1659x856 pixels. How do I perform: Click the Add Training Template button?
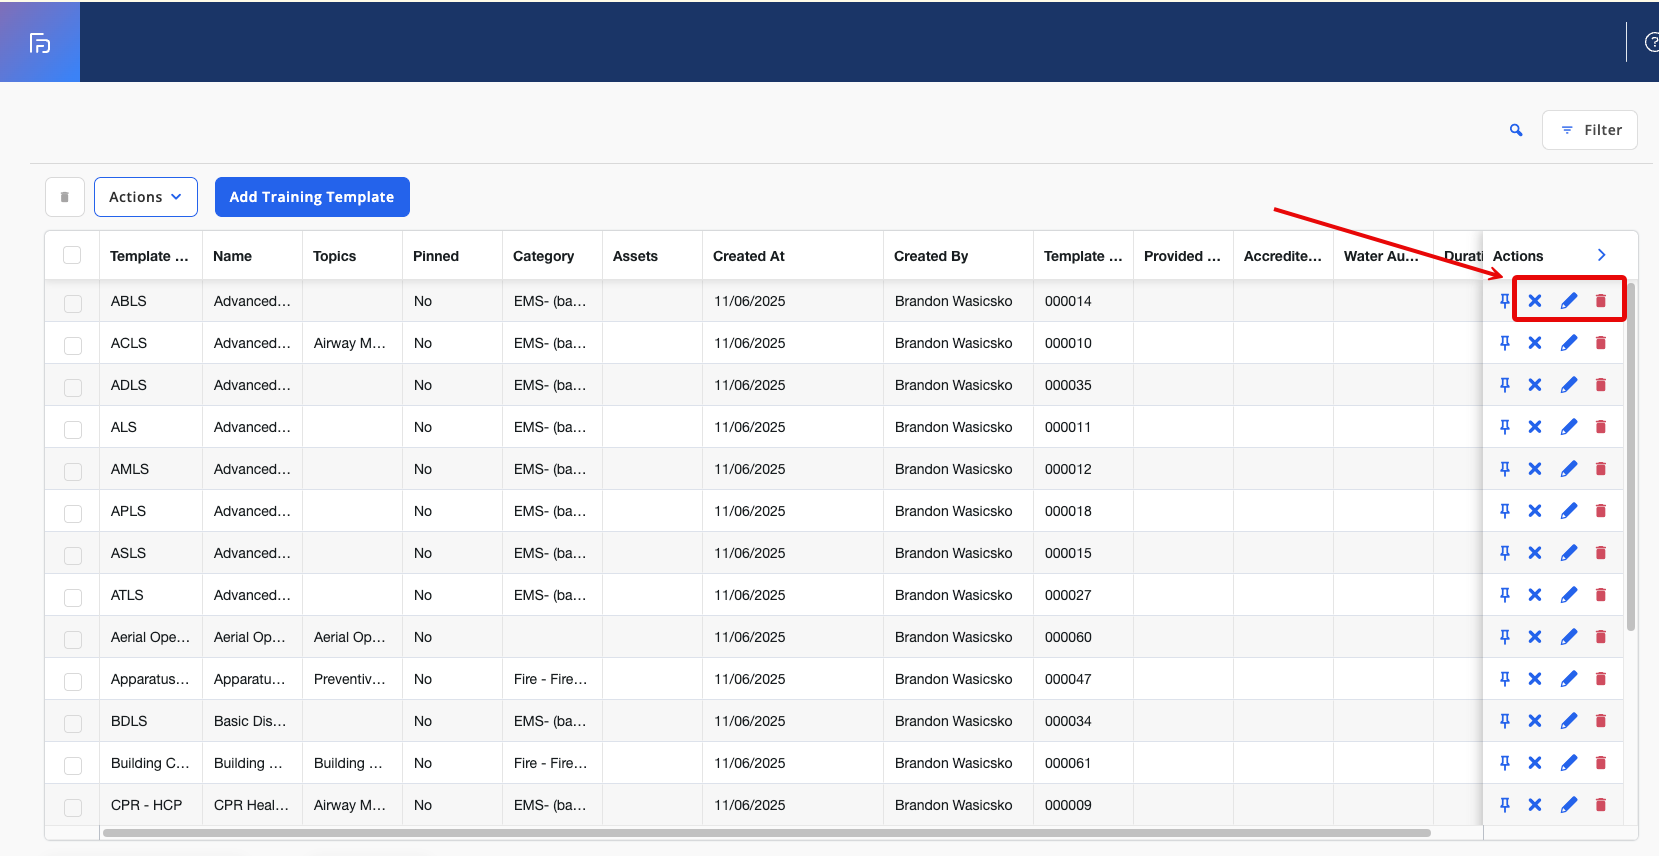312,197
